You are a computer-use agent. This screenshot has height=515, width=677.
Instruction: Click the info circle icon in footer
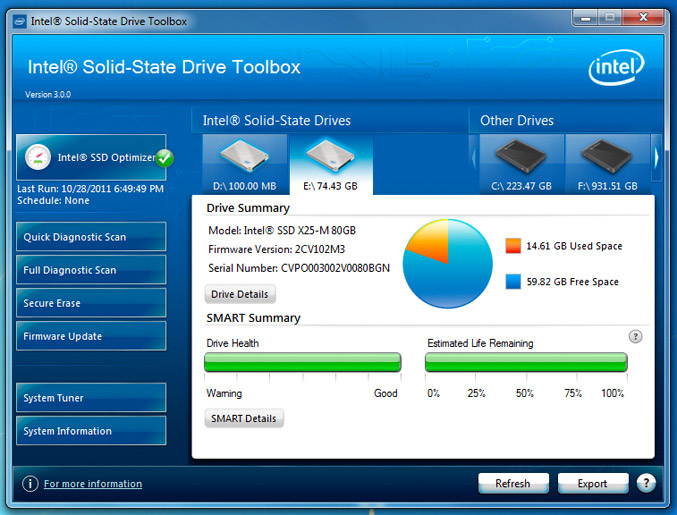tap(30, 483)
